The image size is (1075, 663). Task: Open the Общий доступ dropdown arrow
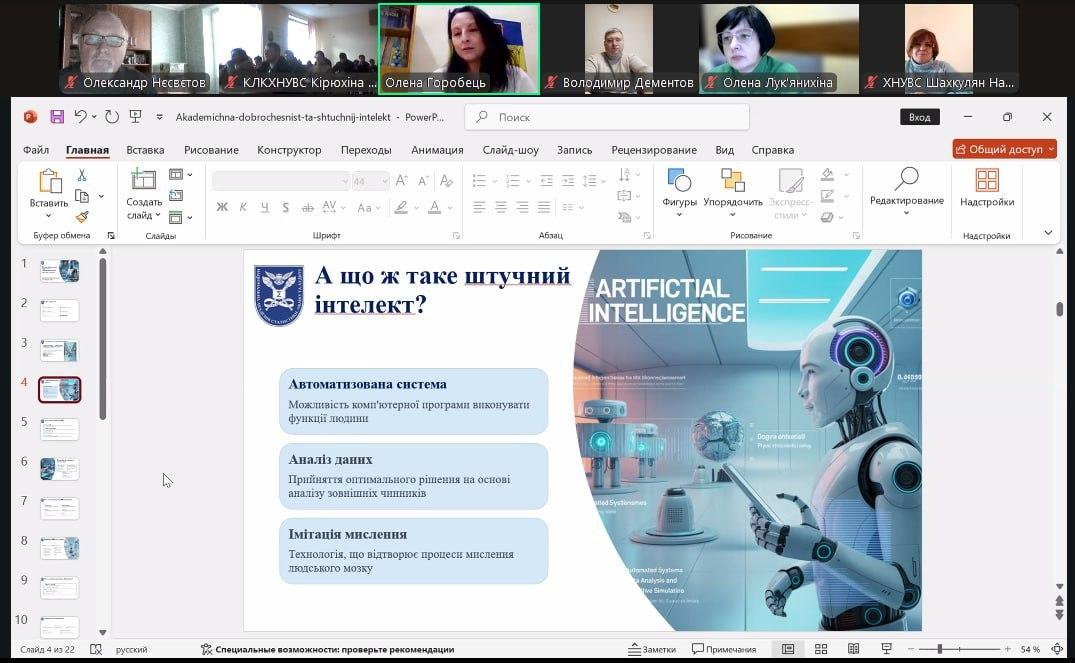pyautogui.click(x=1049, y=150)
